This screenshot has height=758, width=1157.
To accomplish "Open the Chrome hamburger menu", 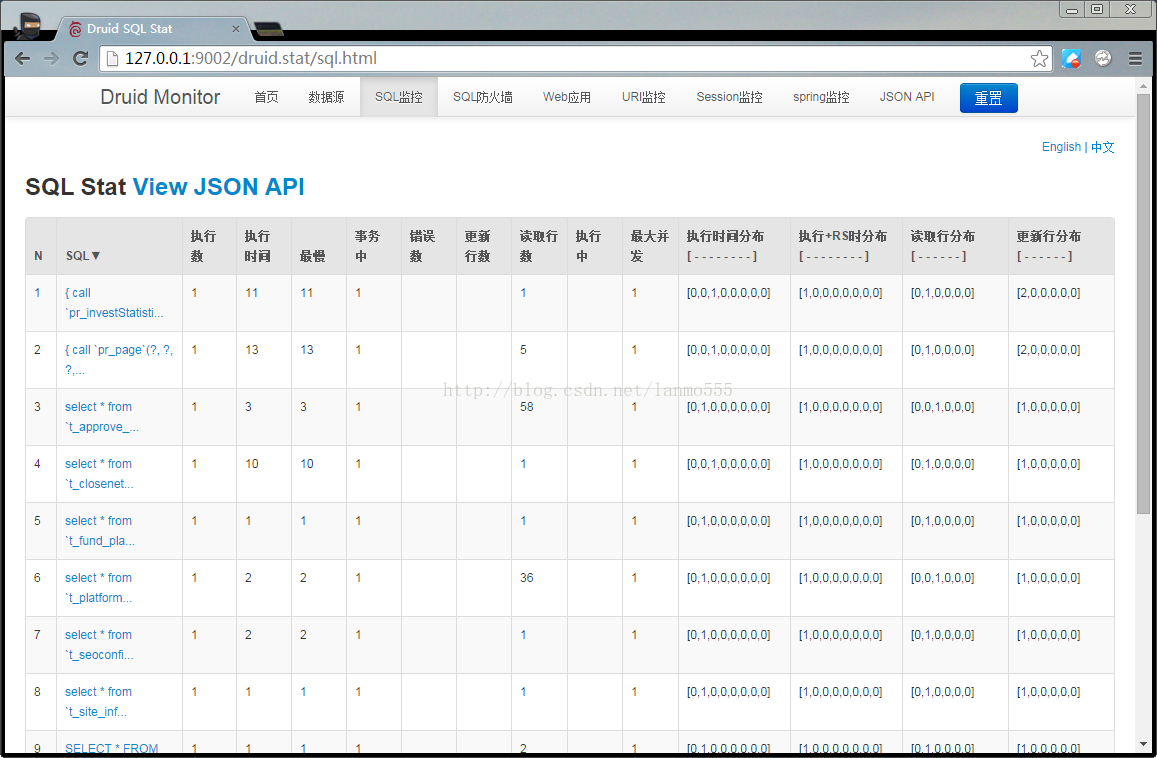I will tap(1135, 58).
